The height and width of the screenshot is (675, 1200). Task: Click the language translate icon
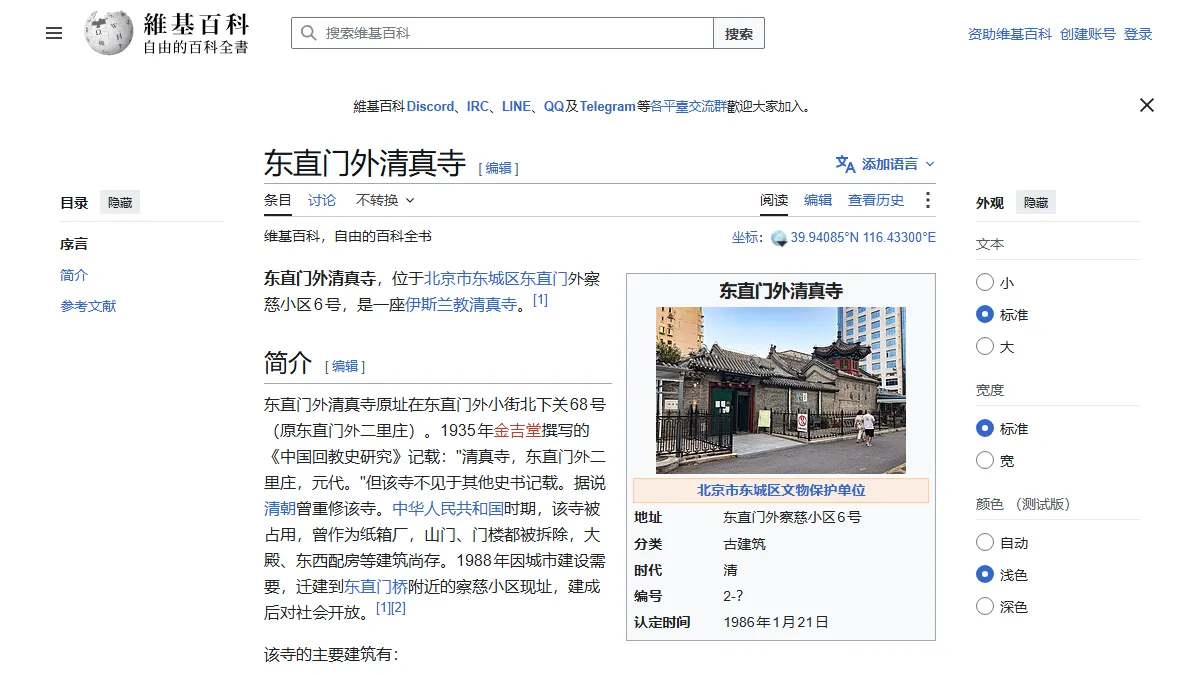point(846,164)
